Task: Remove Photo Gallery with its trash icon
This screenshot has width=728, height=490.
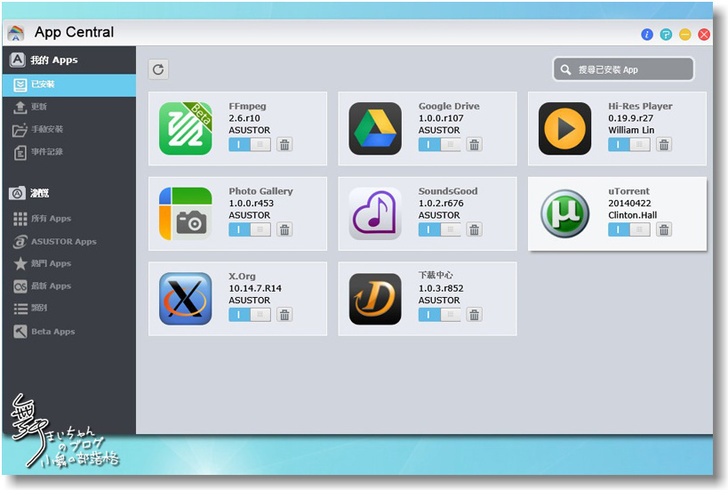Action: coord(285,229)
